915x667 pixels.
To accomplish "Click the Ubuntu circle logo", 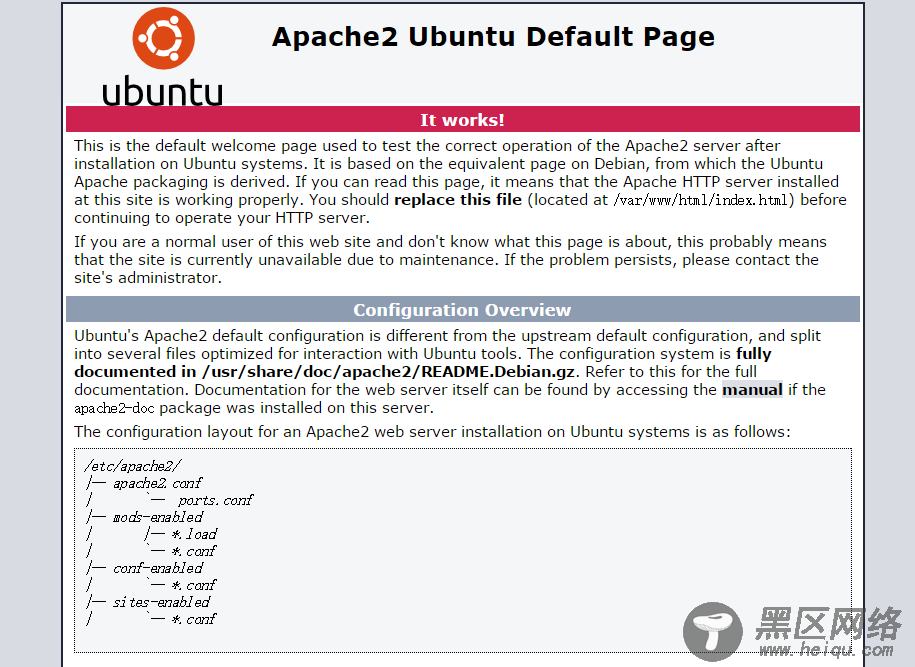I will [x=163, y=39].
